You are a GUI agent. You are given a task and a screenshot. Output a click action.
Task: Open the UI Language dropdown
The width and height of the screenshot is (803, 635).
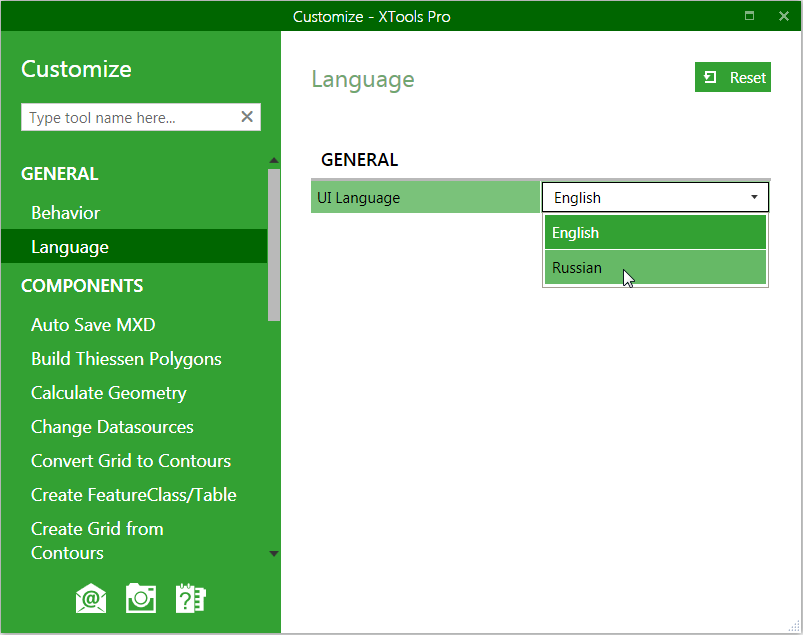(655, 197)
